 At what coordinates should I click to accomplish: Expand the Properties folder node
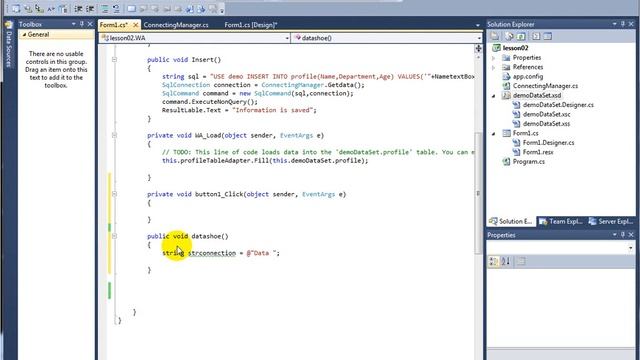point(493,58)
